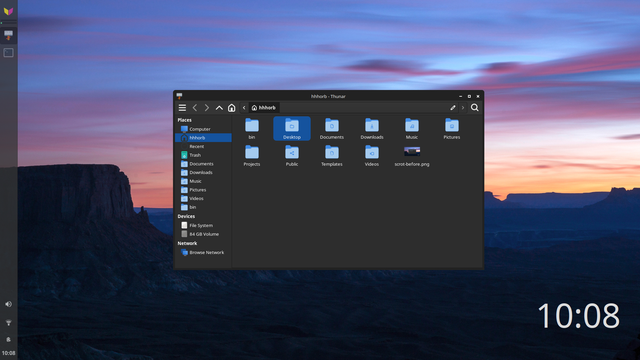
Task: Go forward to next folder
Action: (207, 108)
